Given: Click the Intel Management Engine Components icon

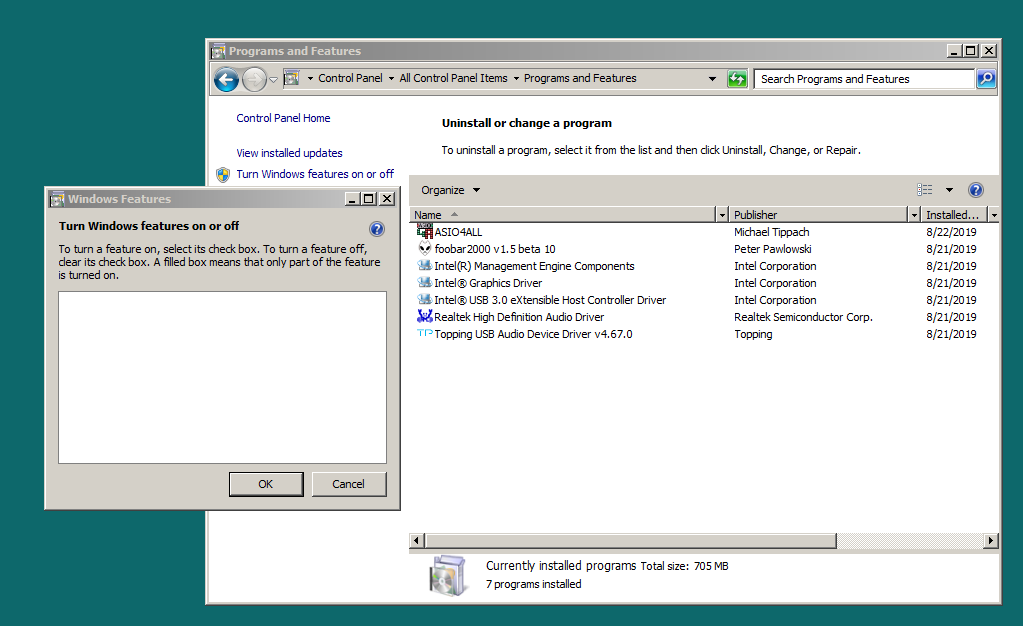Looking at the screenshot, I should click(x=425, y=265).
